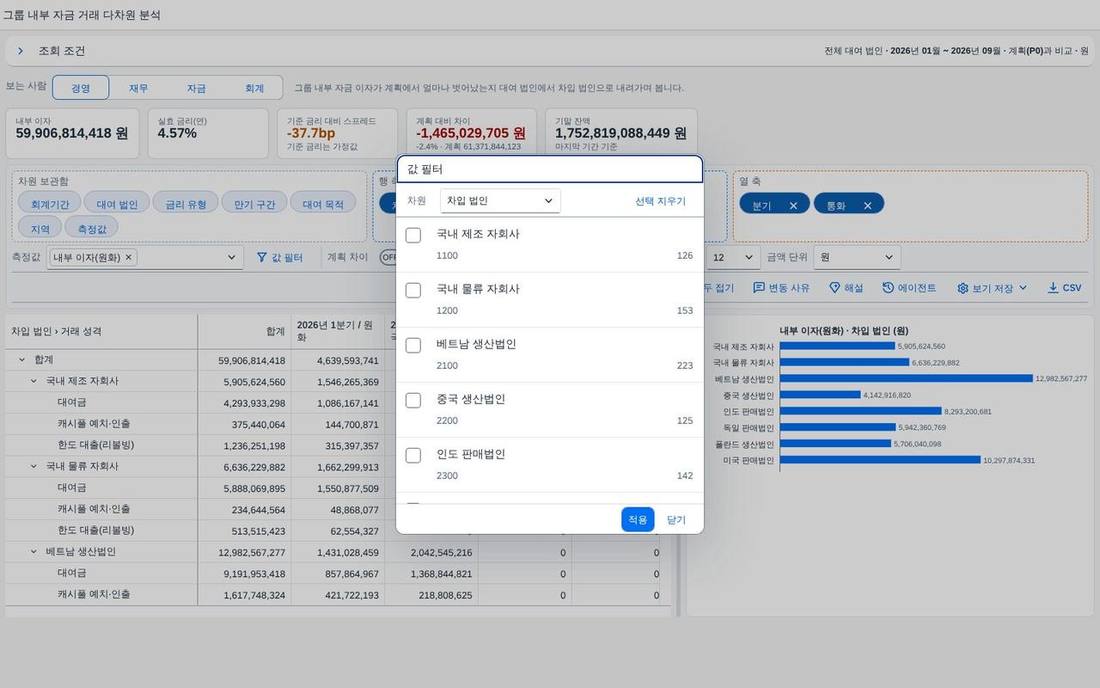Click the 선택 지우기 link
Image resolution: width=1100 pixels, height=688 pixels.
tap(660, 201)
